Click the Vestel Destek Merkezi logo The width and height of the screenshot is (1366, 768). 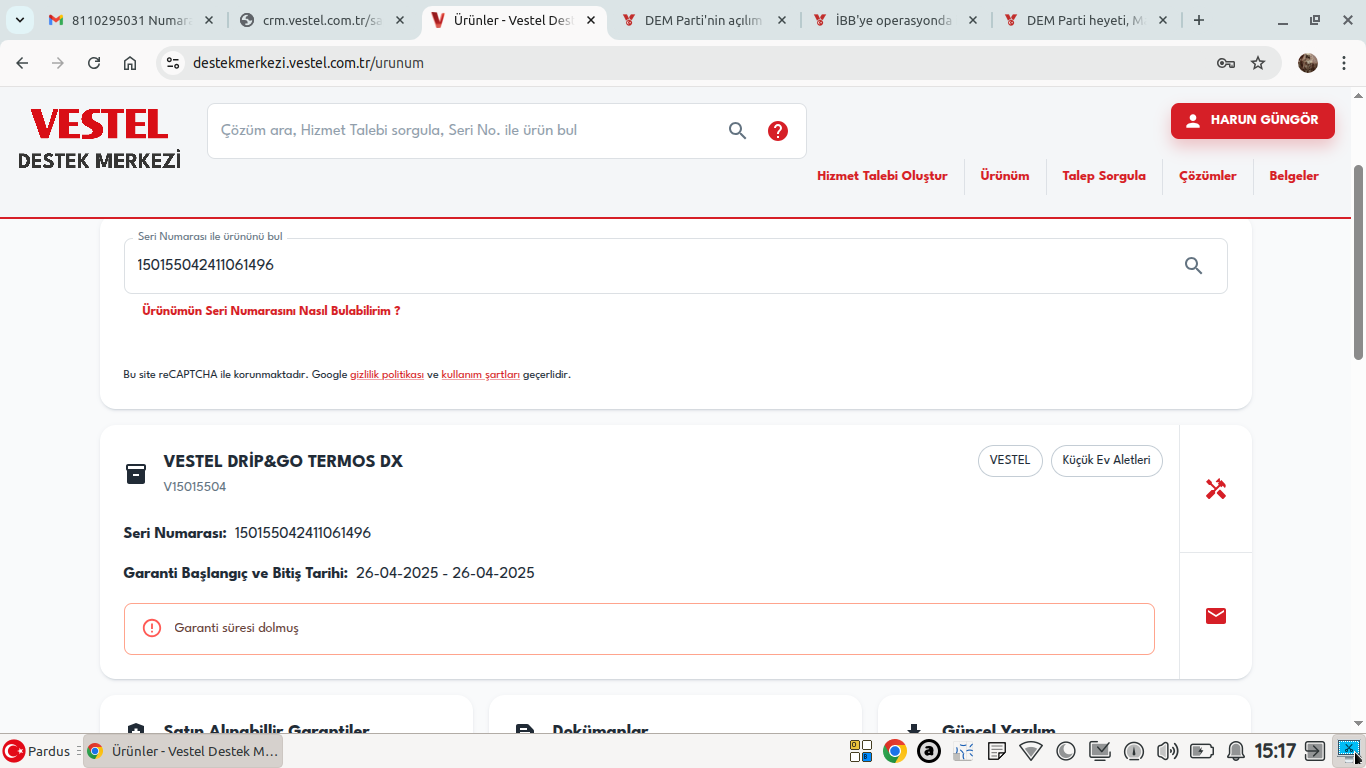[x=100, y=139]
